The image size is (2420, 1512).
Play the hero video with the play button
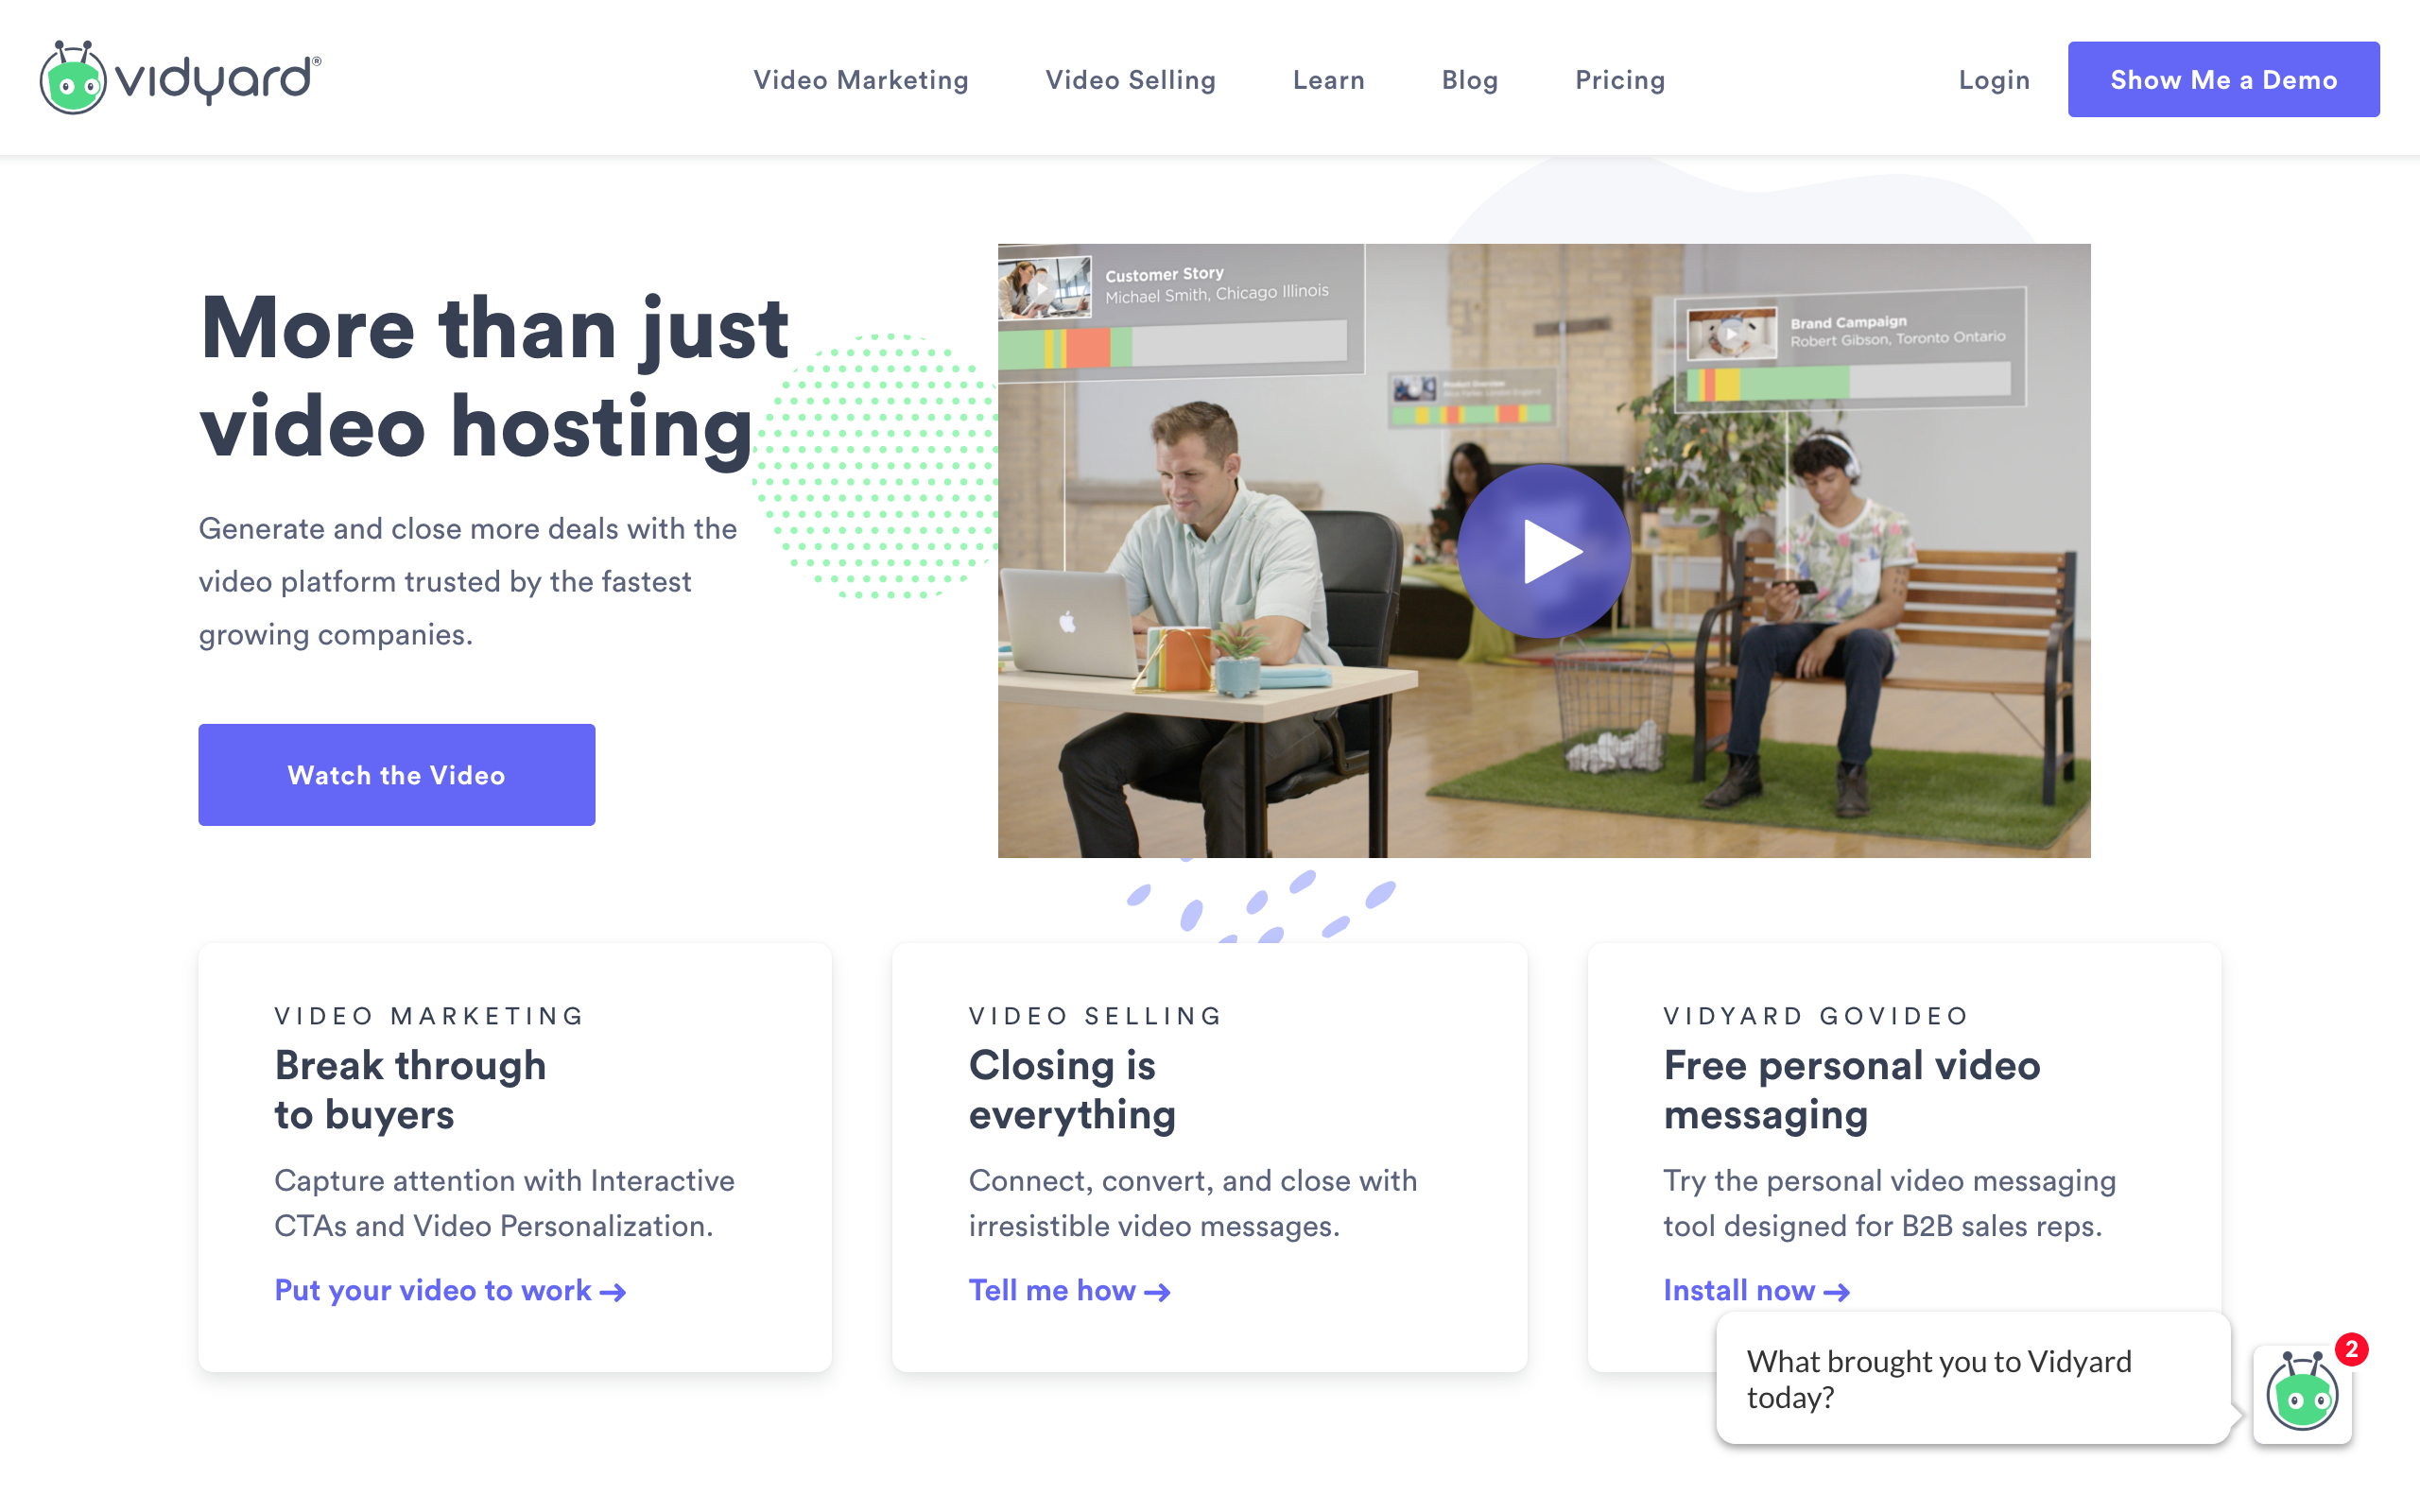(x=1544, y=551)
